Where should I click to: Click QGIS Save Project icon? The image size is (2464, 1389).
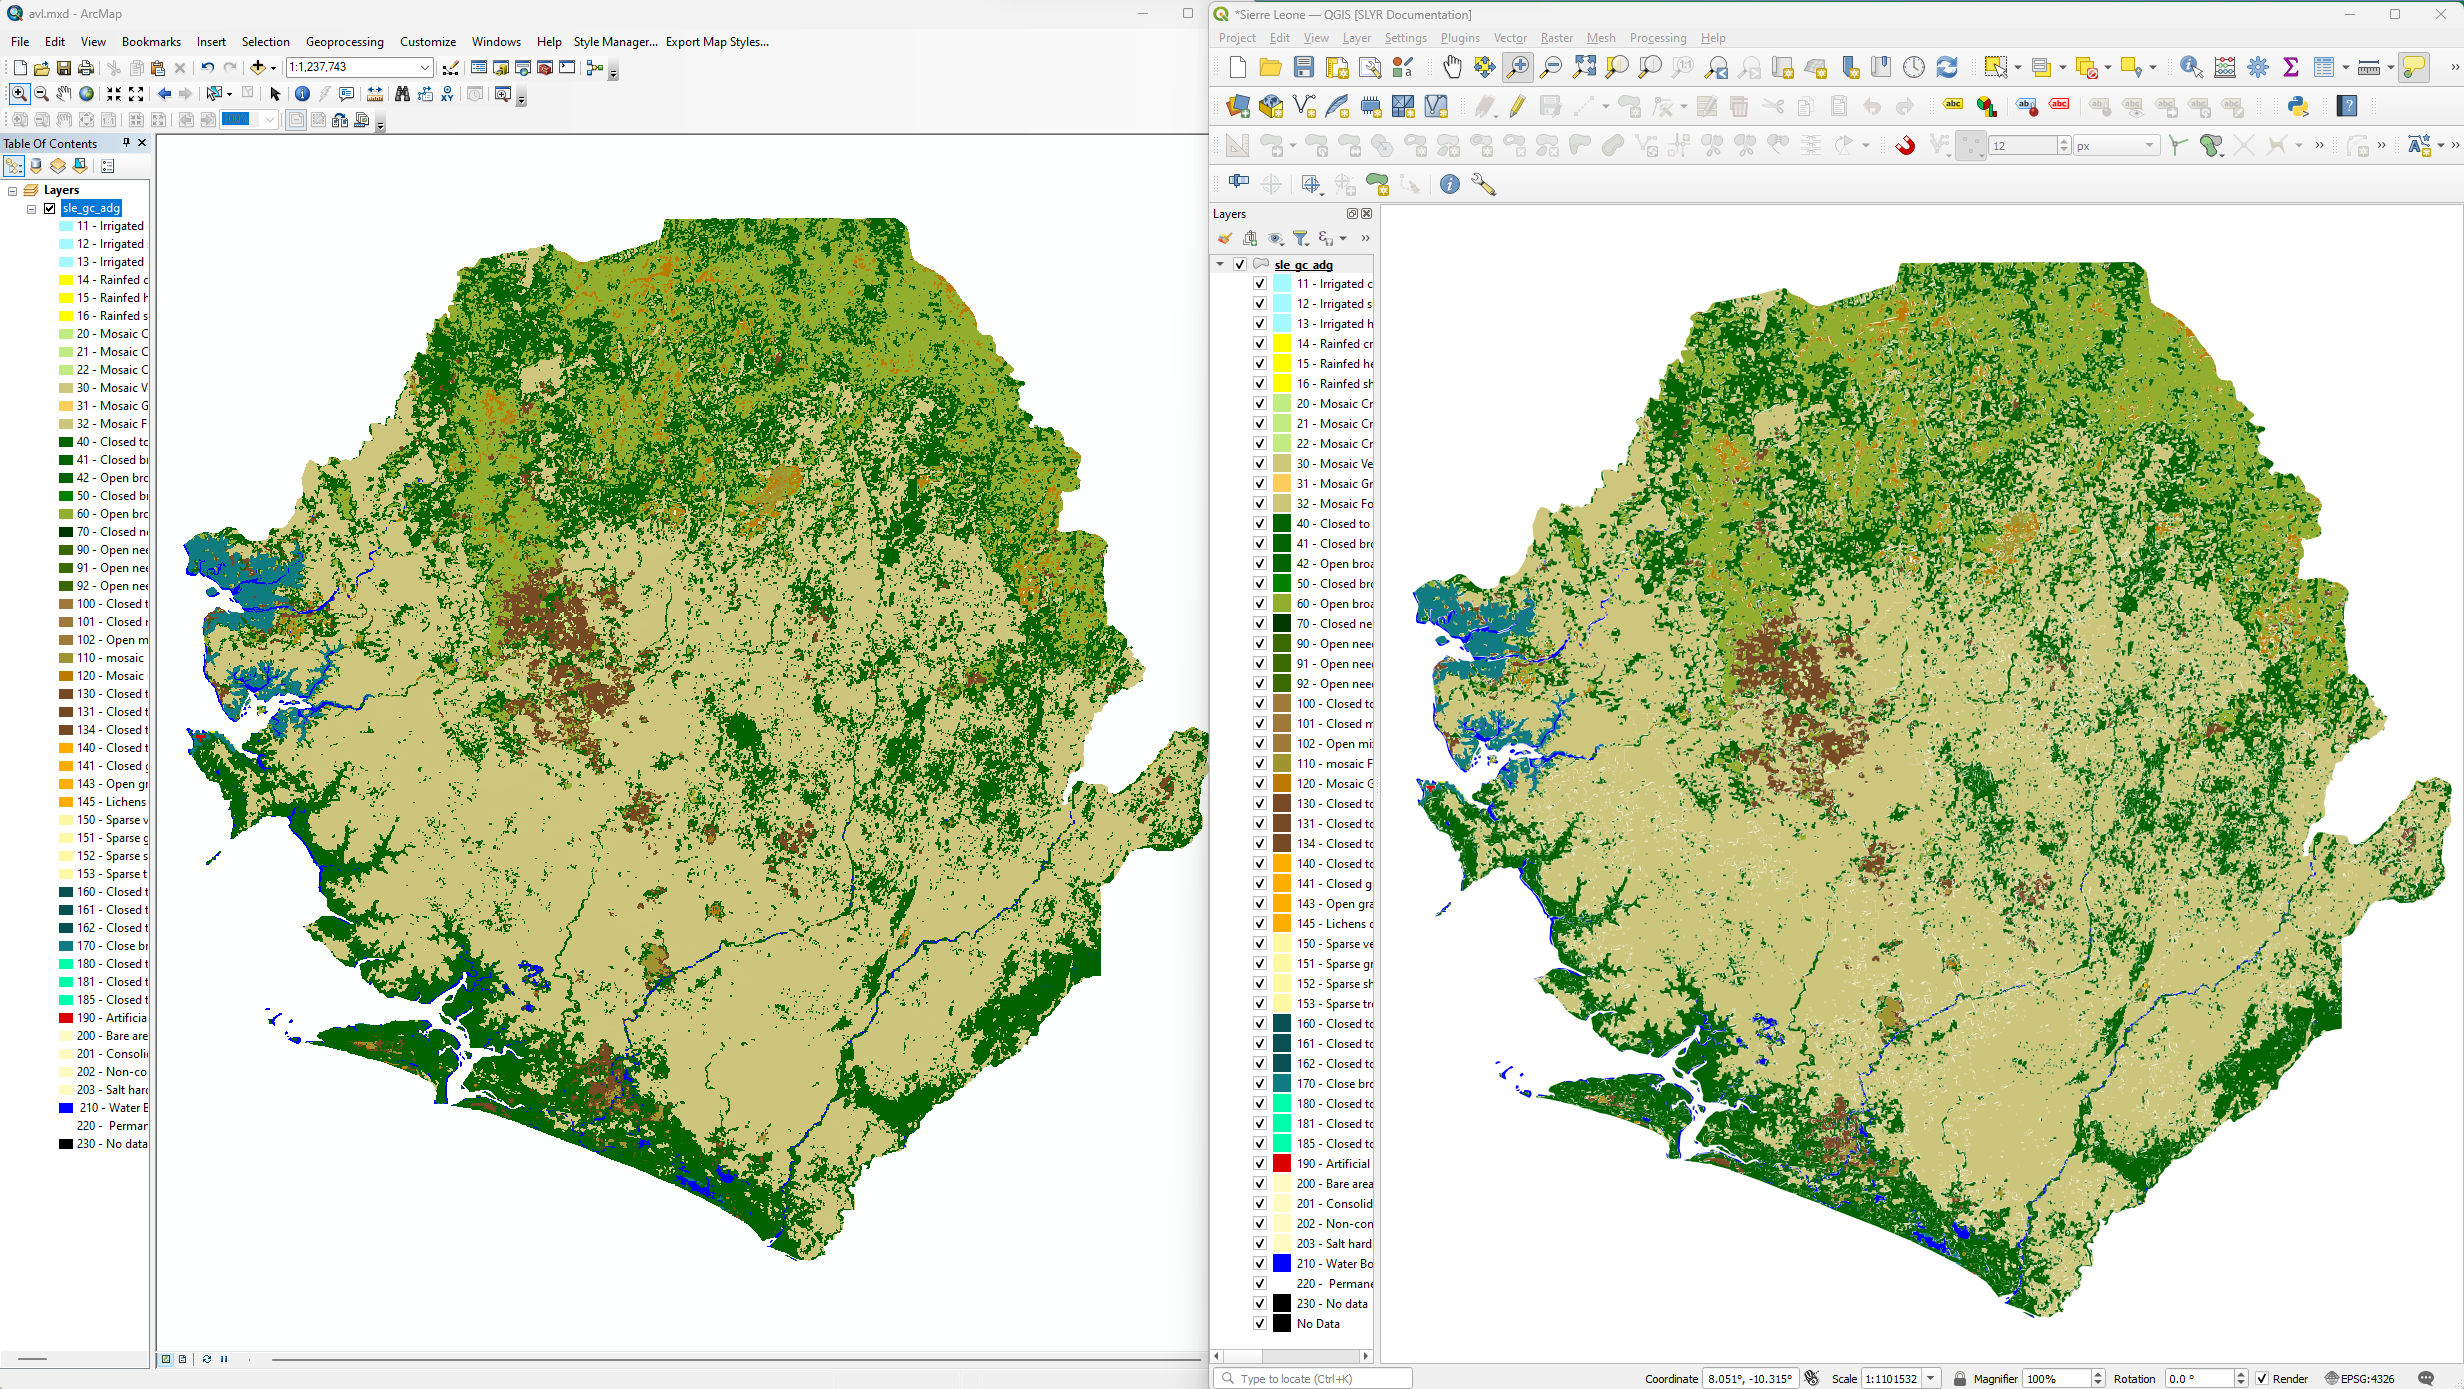coord(1304,67)
